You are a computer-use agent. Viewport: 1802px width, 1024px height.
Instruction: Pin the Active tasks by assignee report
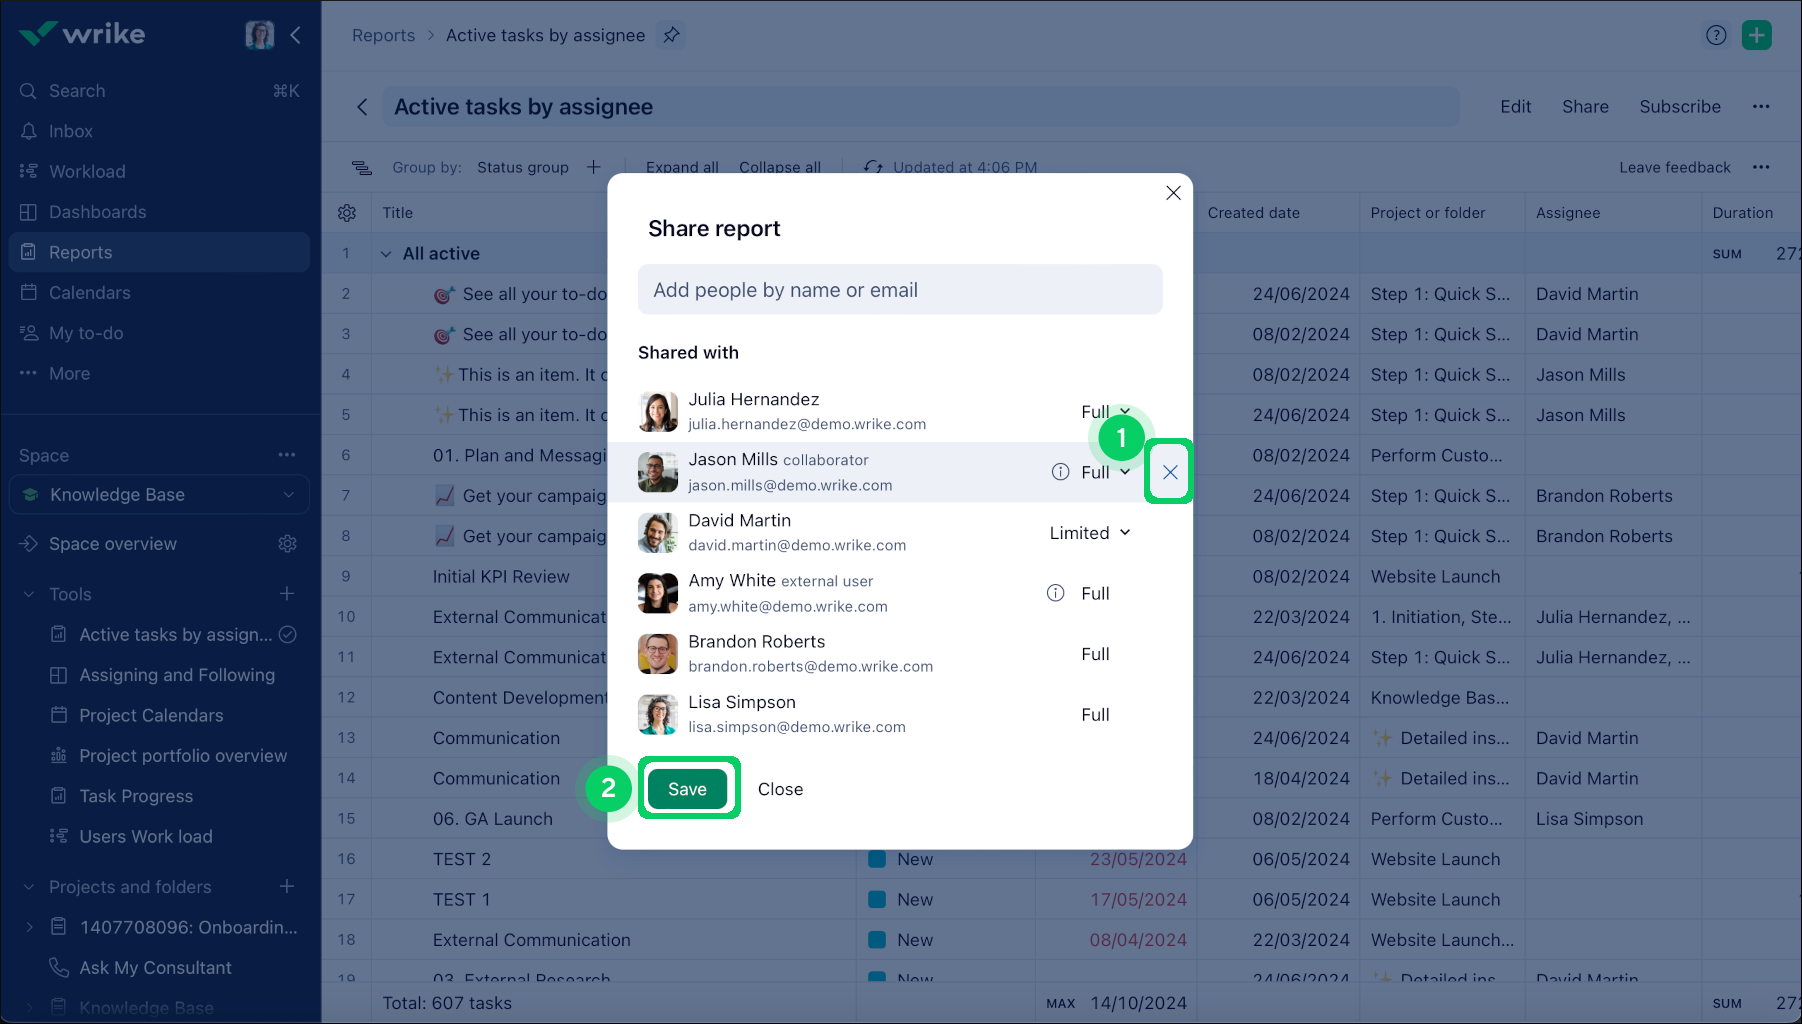[671, 35]
